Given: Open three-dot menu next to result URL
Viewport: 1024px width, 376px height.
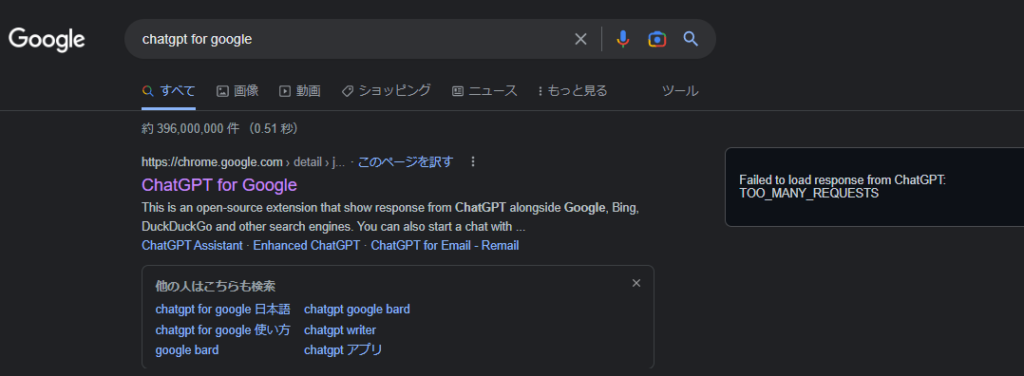Looking at the screenshot, I should (x=473, y=162).
